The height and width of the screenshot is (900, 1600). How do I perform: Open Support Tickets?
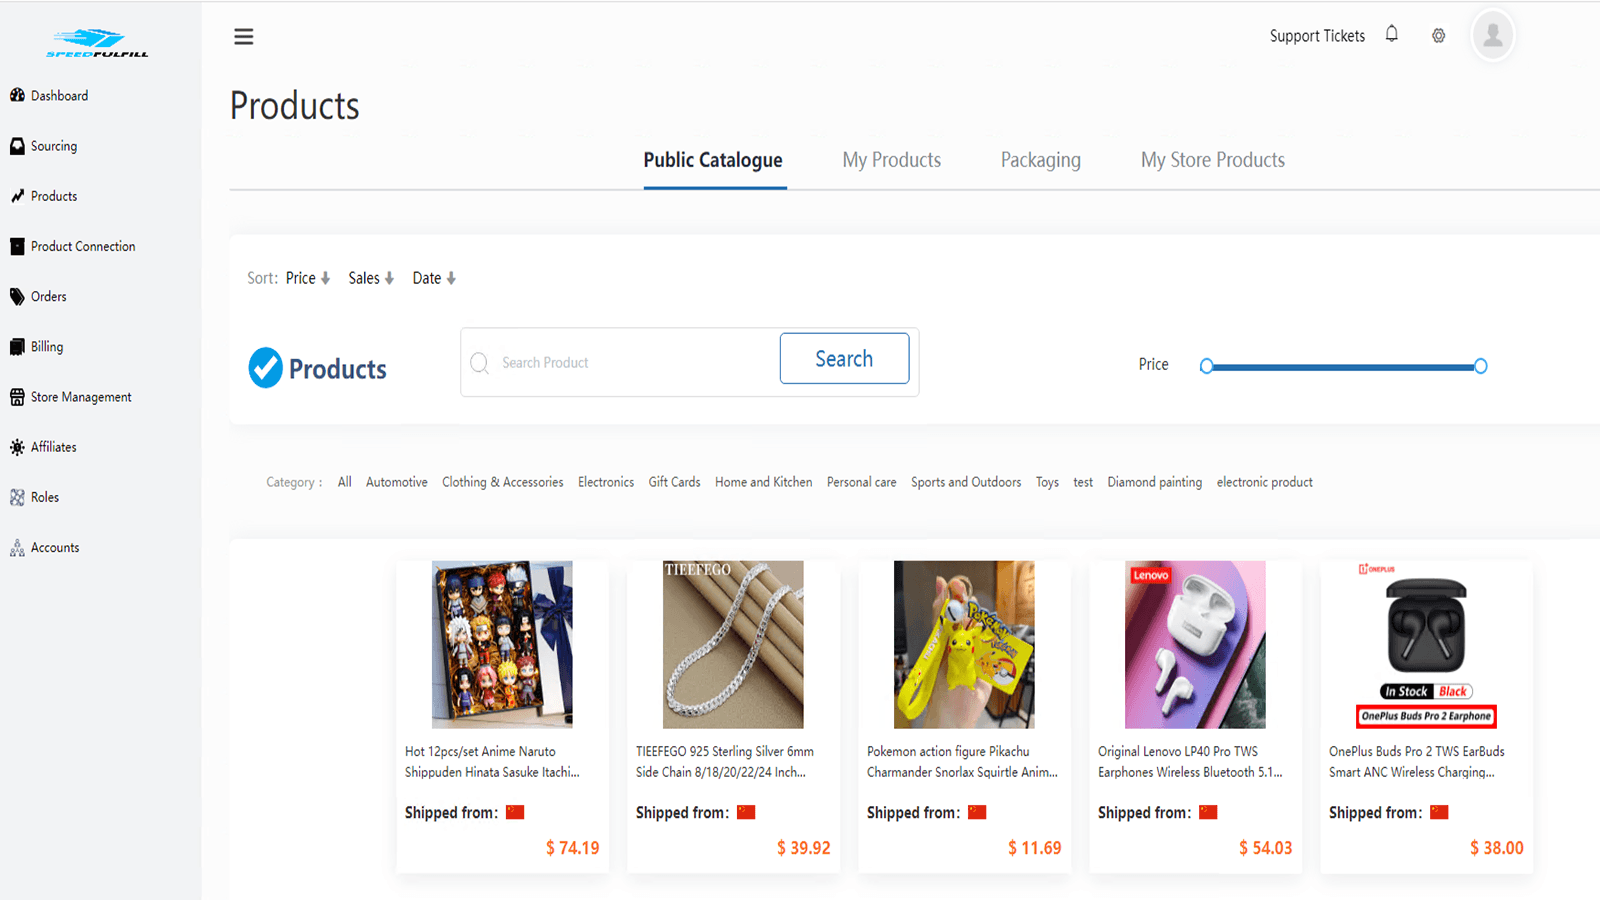(1317, 35)
